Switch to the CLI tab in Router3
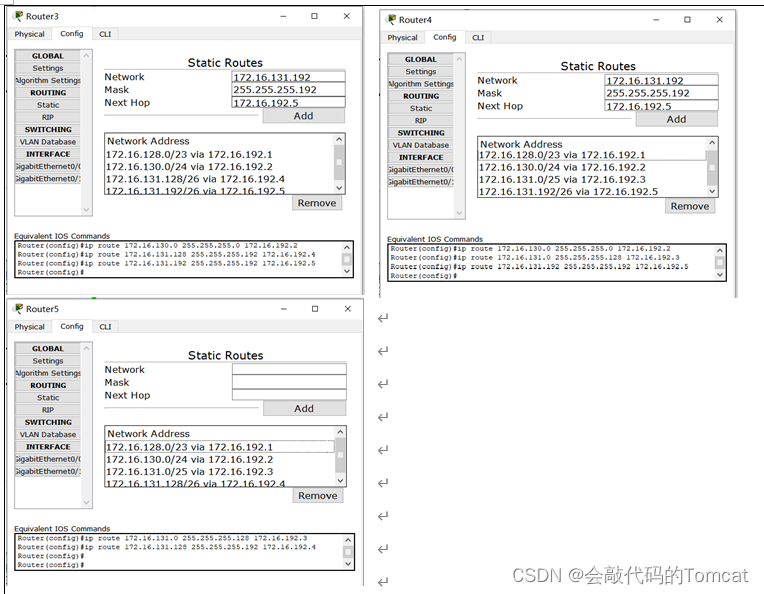This screenshot has width=764, height=594. (x=105, y=34)
